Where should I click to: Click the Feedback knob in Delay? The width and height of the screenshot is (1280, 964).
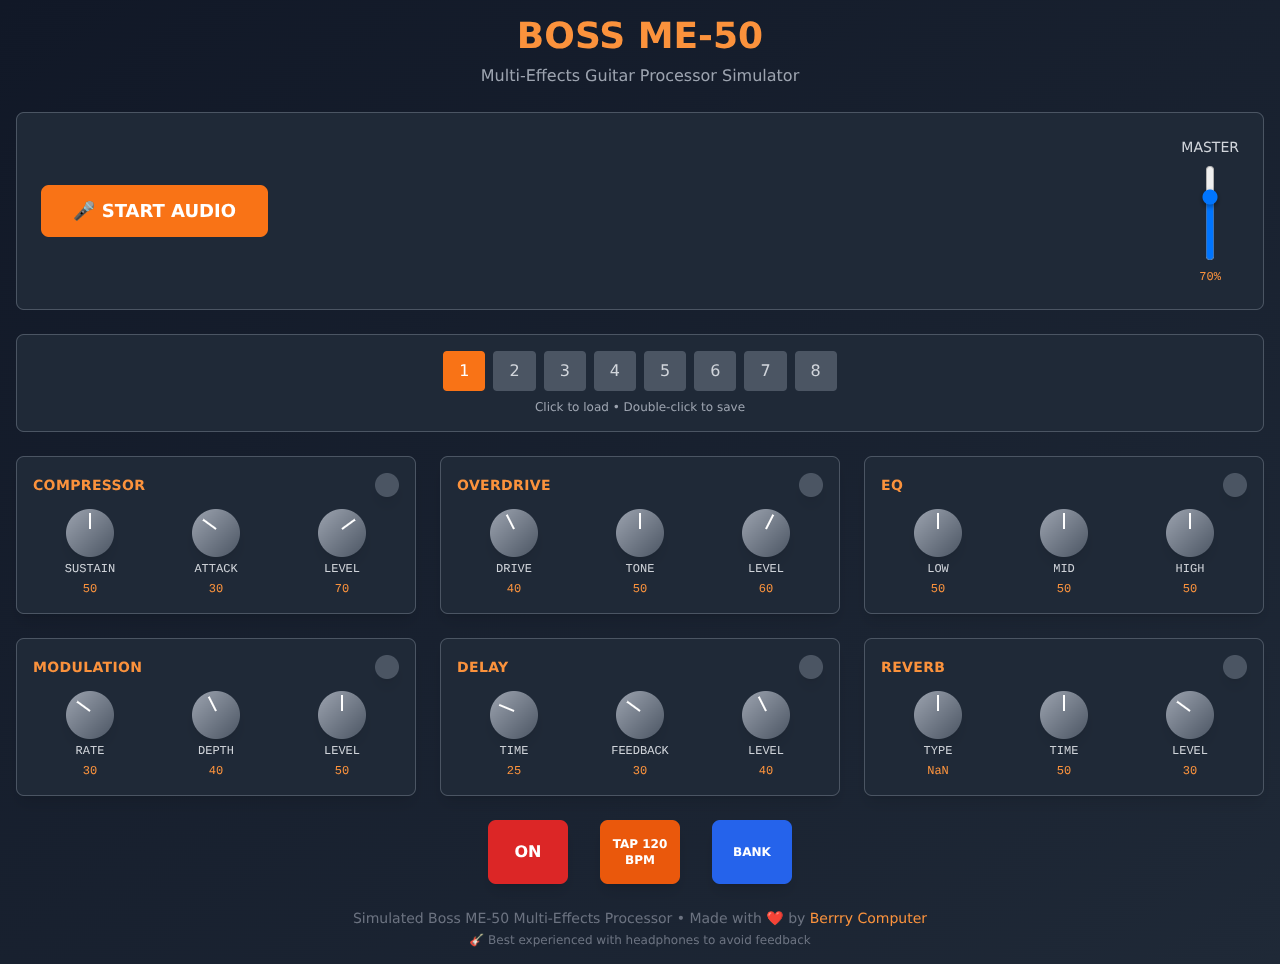pyautogui.click(x=640, y=714)
